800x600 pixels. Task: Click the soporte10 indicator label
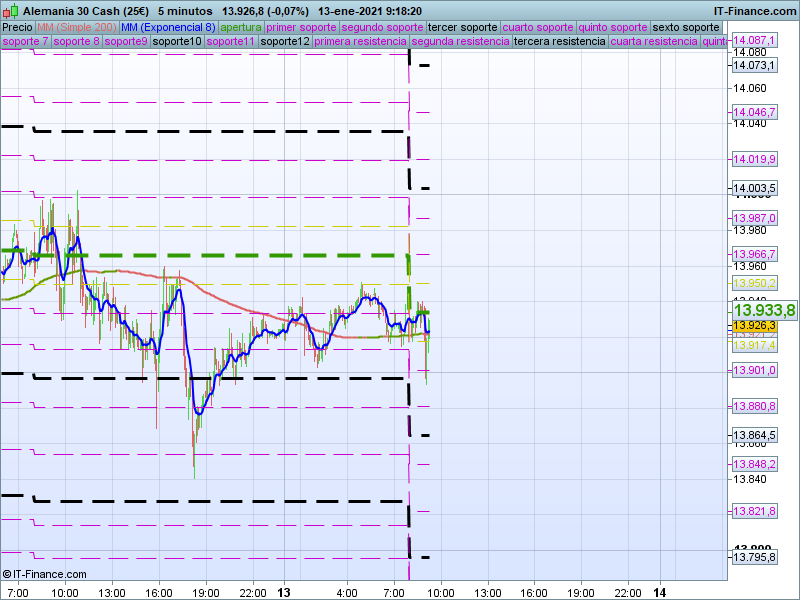pos(177,42)
